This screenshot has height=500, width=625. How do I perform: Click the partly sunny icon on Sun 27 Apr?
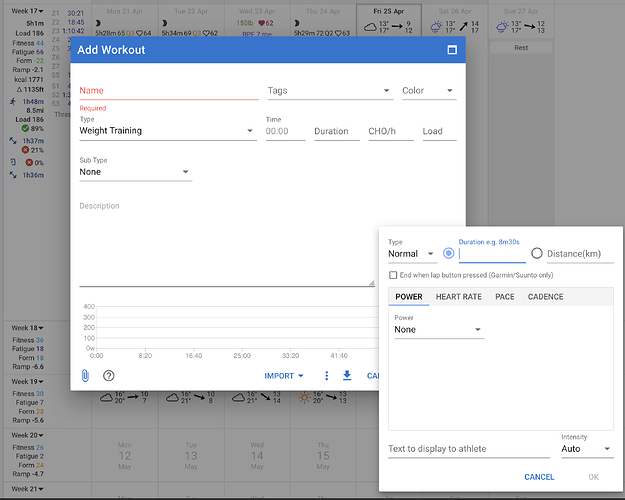pyautogui.click(x=503, y=27)
